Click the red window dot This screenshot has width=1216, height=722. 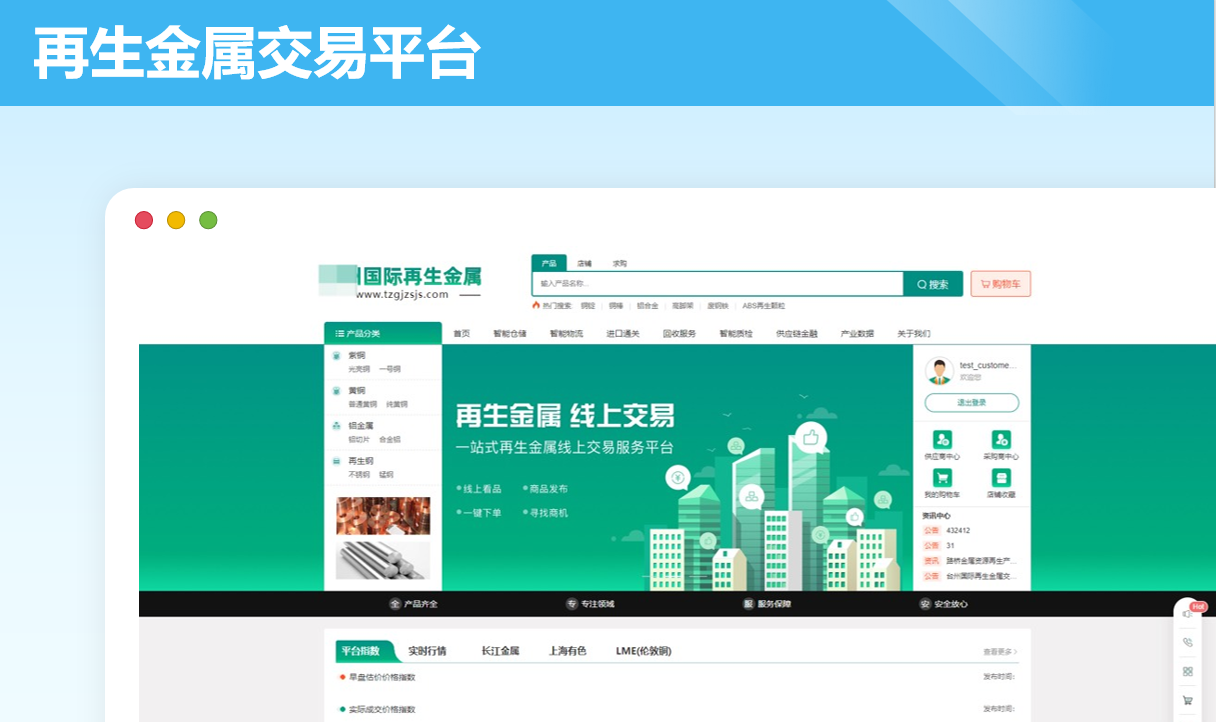(144, 220)
